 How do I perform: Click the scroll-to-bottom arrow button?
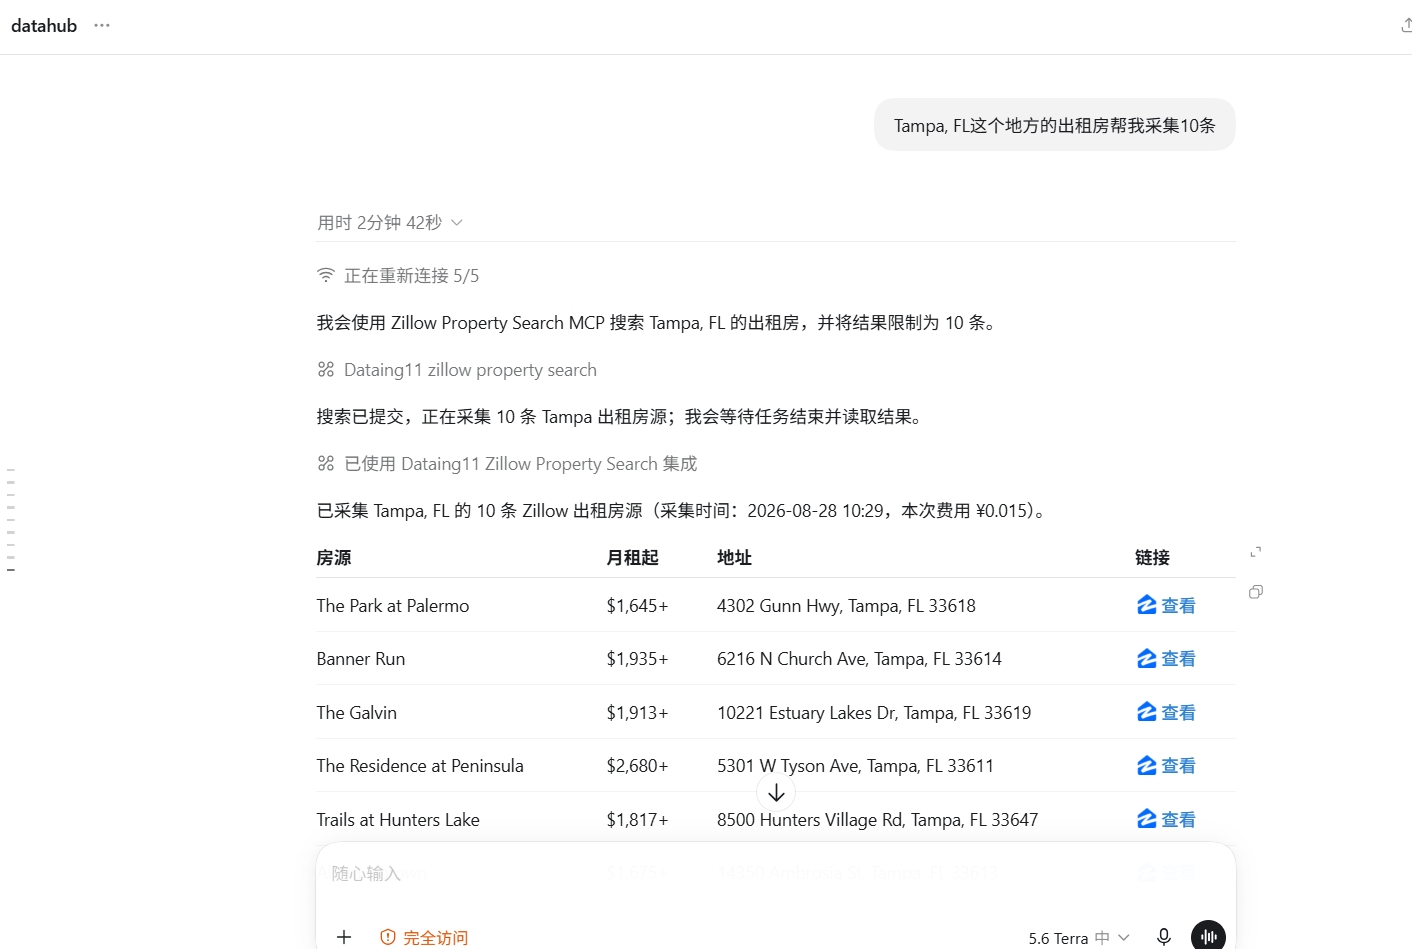point(776,793)
